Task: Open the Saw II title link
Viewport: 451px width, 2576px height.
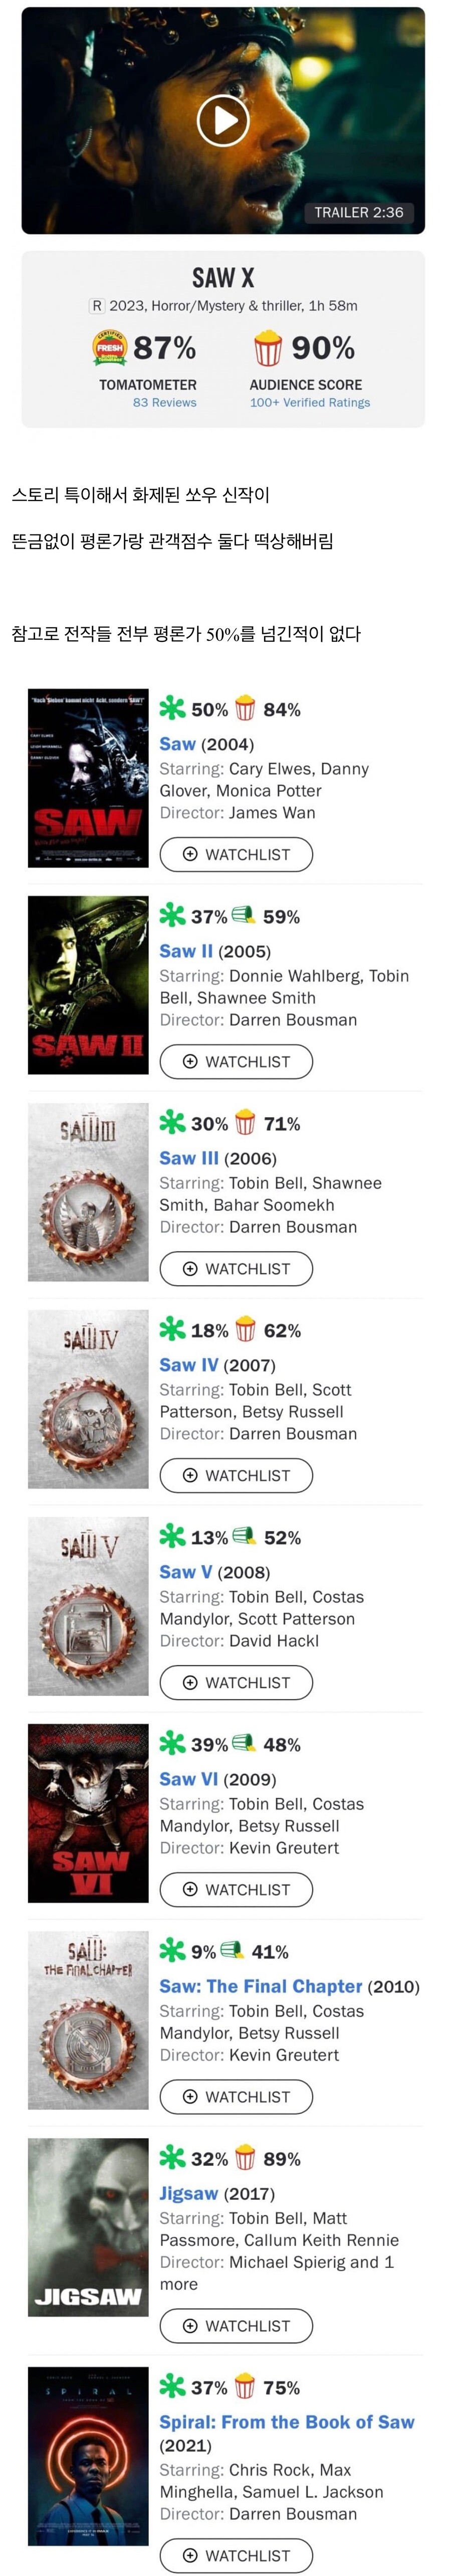Action: tap(186, 951)
